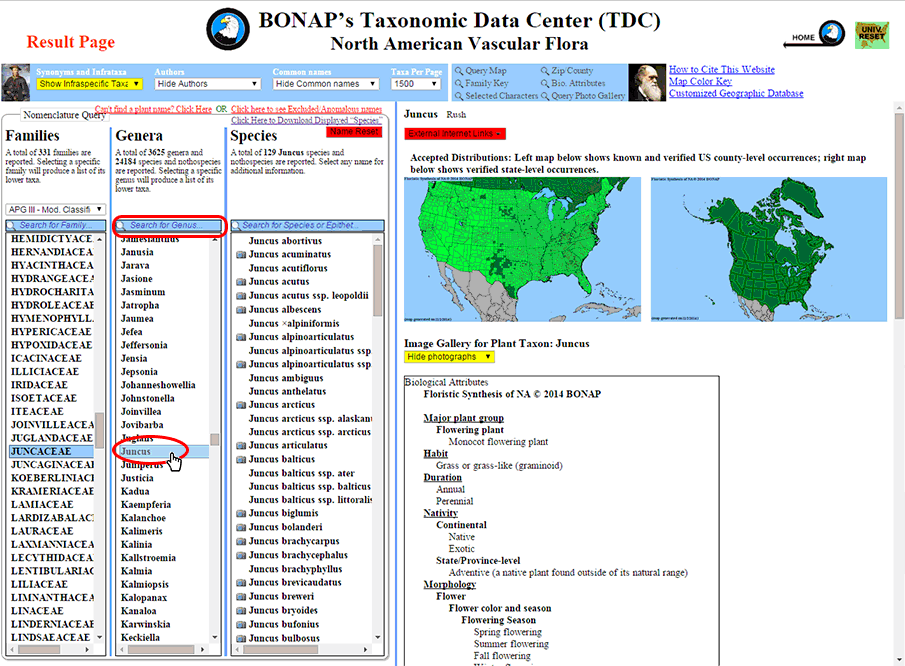The image size is (905, 666).
Task: Click the UNIV. RESET icon
Action: click(x=872, y=35)
